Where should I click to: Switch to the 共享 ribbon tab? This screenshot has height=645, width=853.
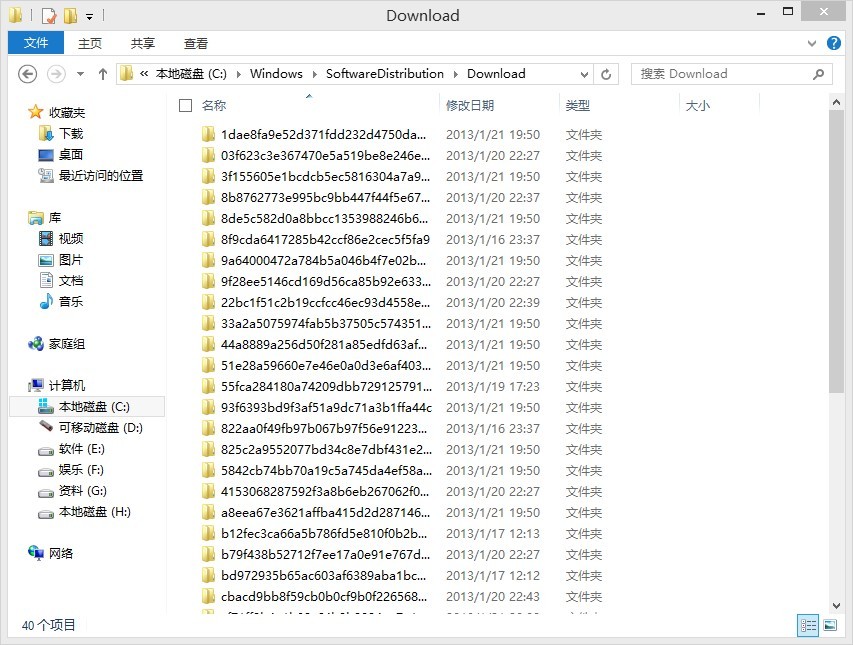coord(143,44)
